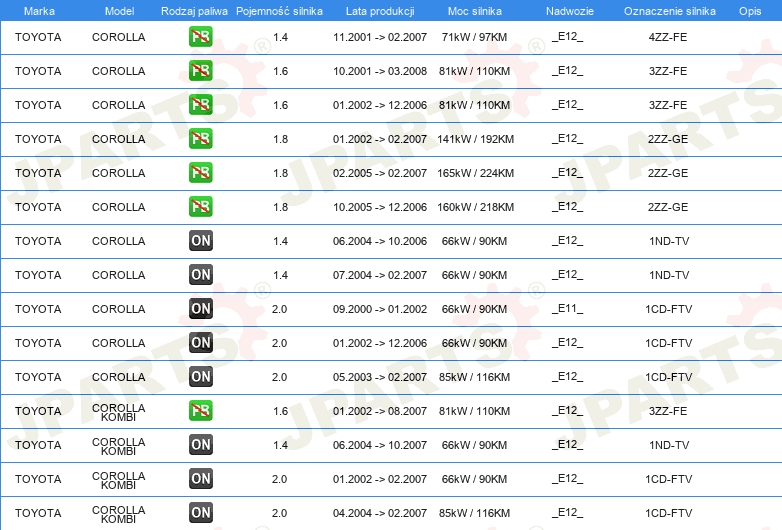Select capacity 2.0 in the 09.2000 -> 01.2002 row
782x530 pixels.
click(x=279, y=309)
